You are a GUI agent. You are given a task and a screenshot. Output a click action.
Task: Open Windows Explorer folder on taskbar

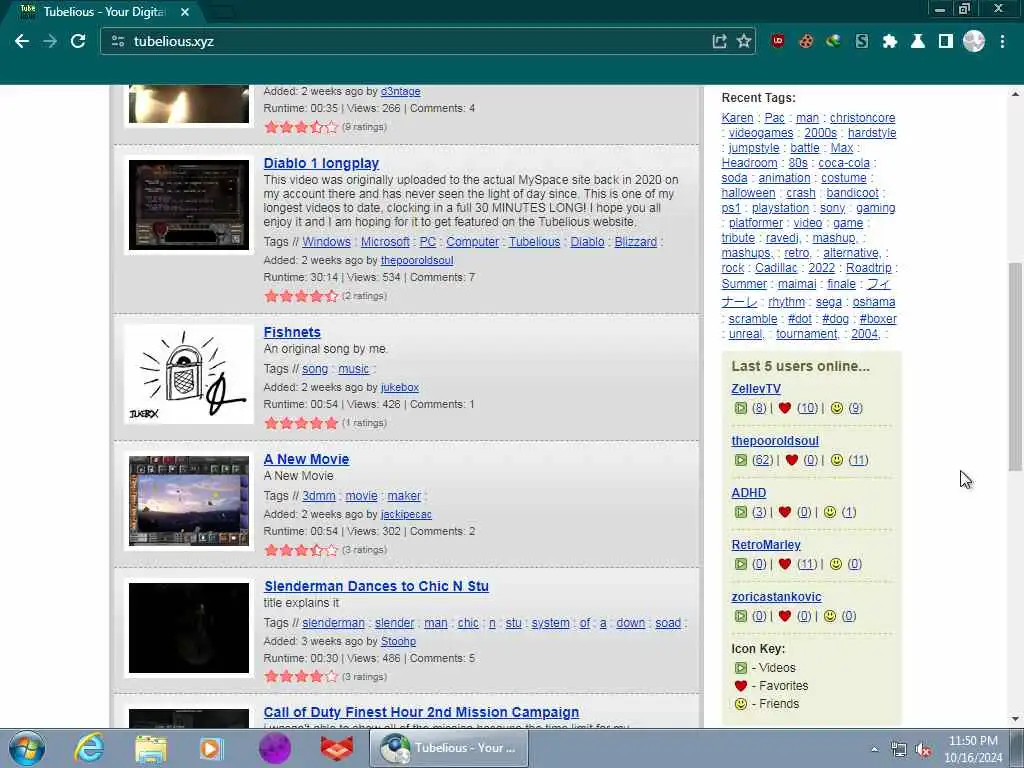(x=151, y=748)
